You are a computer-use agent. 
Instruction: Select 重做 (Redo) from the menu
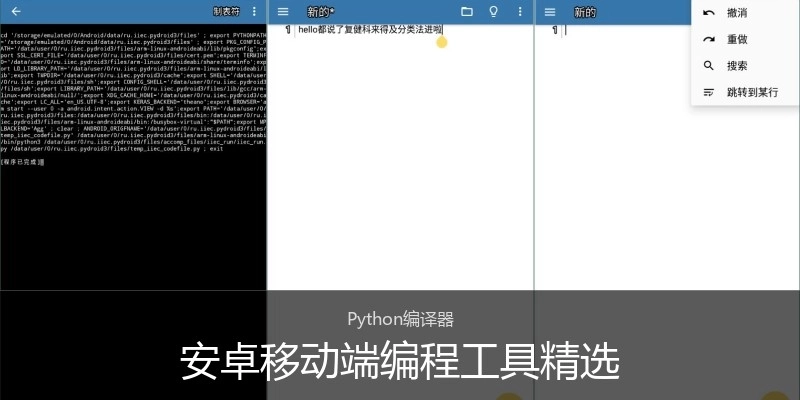(x=737, y=39)
